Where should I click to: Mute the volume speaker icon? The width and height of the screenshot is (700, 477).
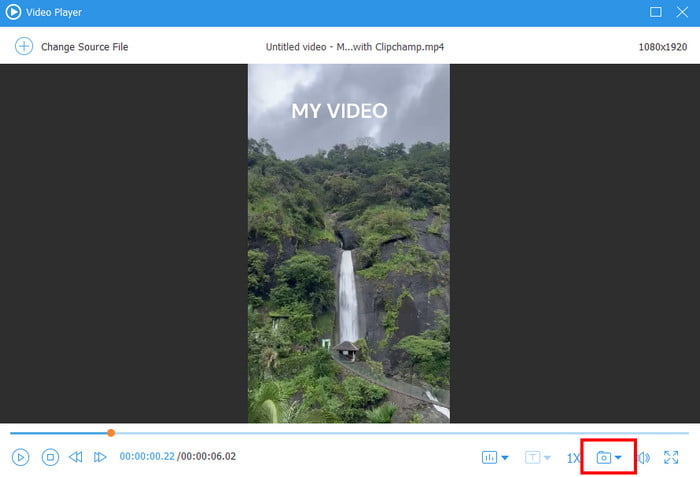point(643,458)
